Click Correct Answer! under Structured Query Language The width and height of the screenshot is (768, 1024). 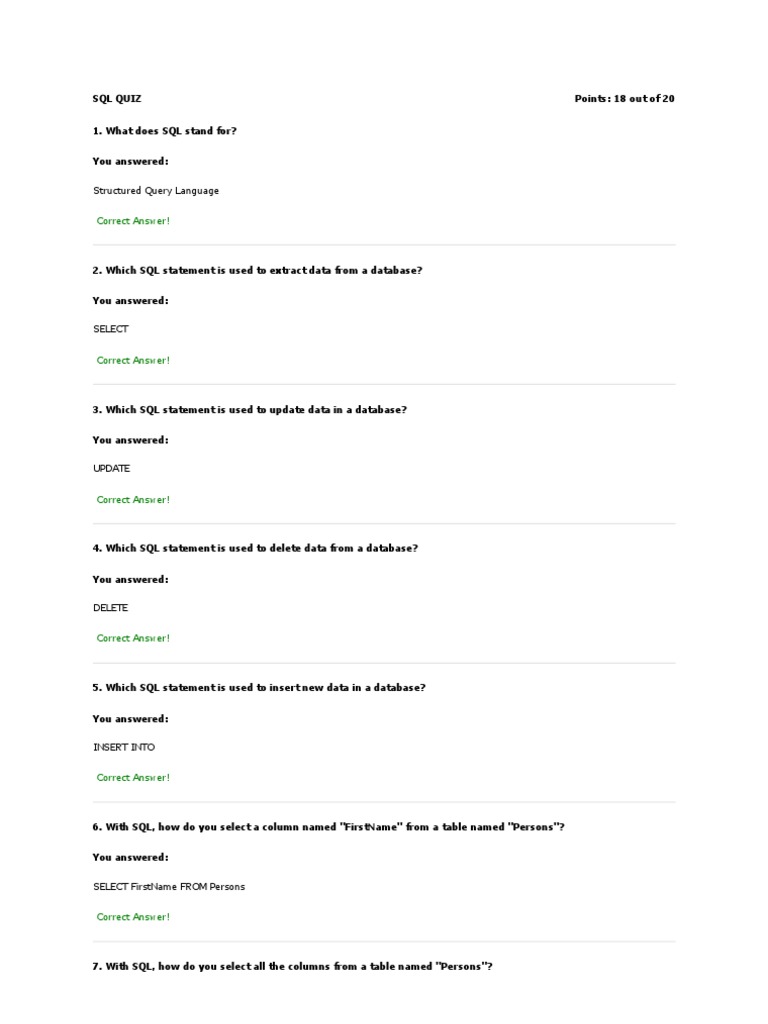pyautogui.click(x=133, y=221)
